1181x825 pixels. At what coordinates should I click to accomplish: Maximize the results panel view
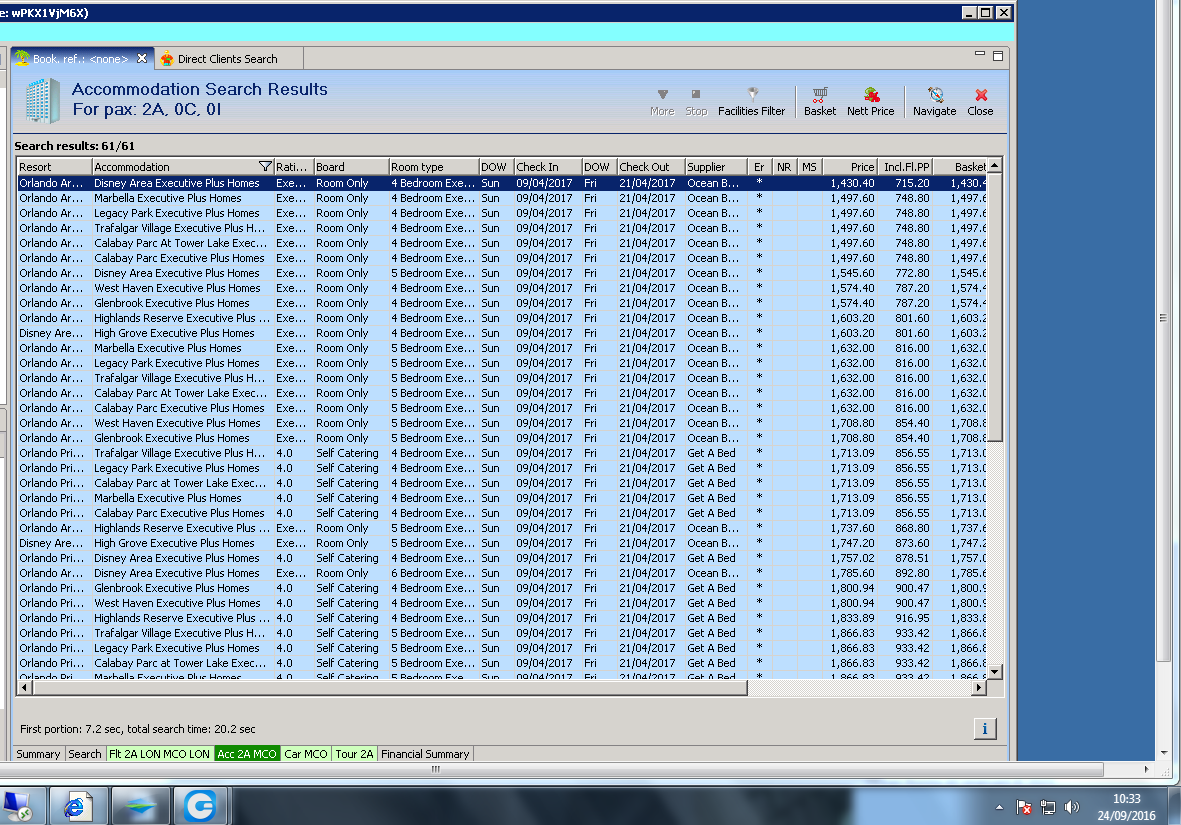tap(998, 56)
